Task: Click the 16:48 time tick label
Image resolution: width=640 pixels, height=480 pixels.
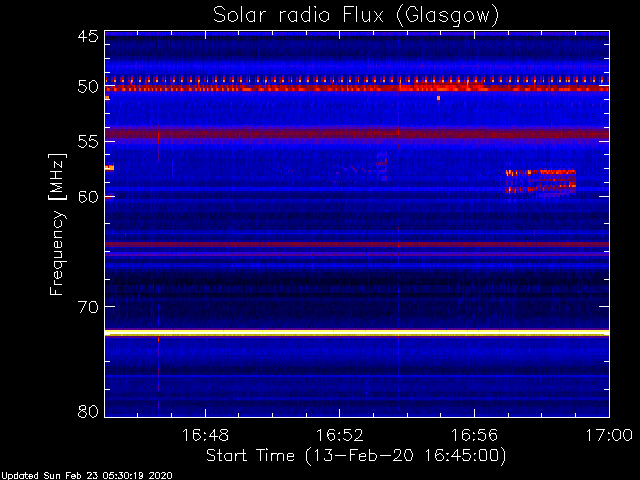Action: (205, 435)
